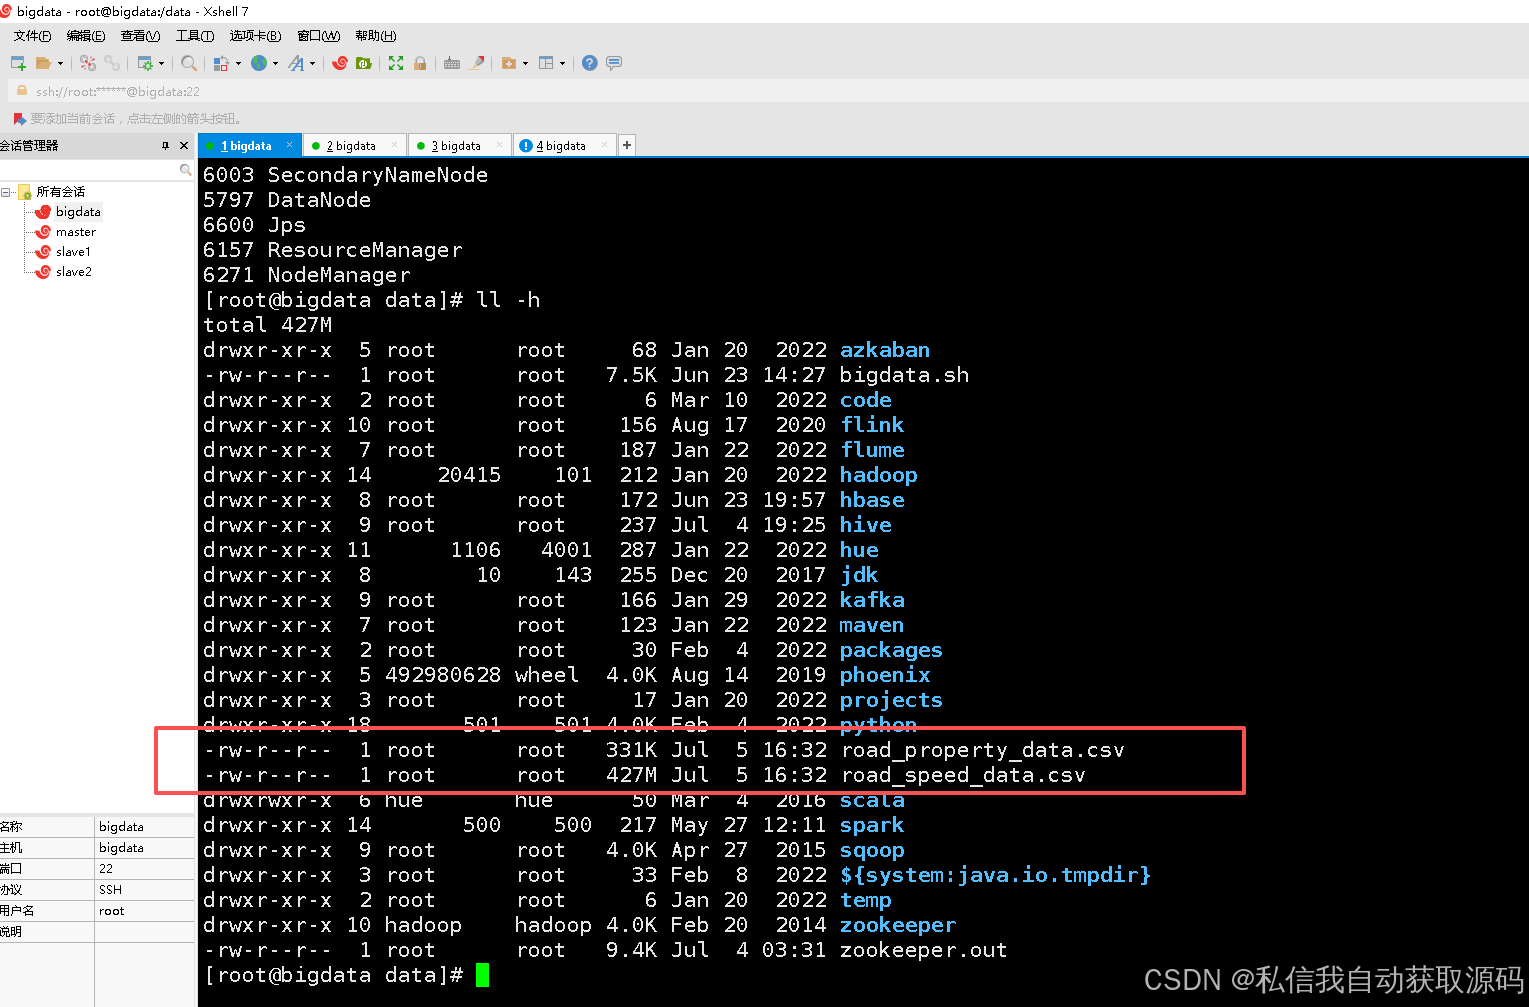Close the '1 bigdata' tab

(x=290, y=145)
